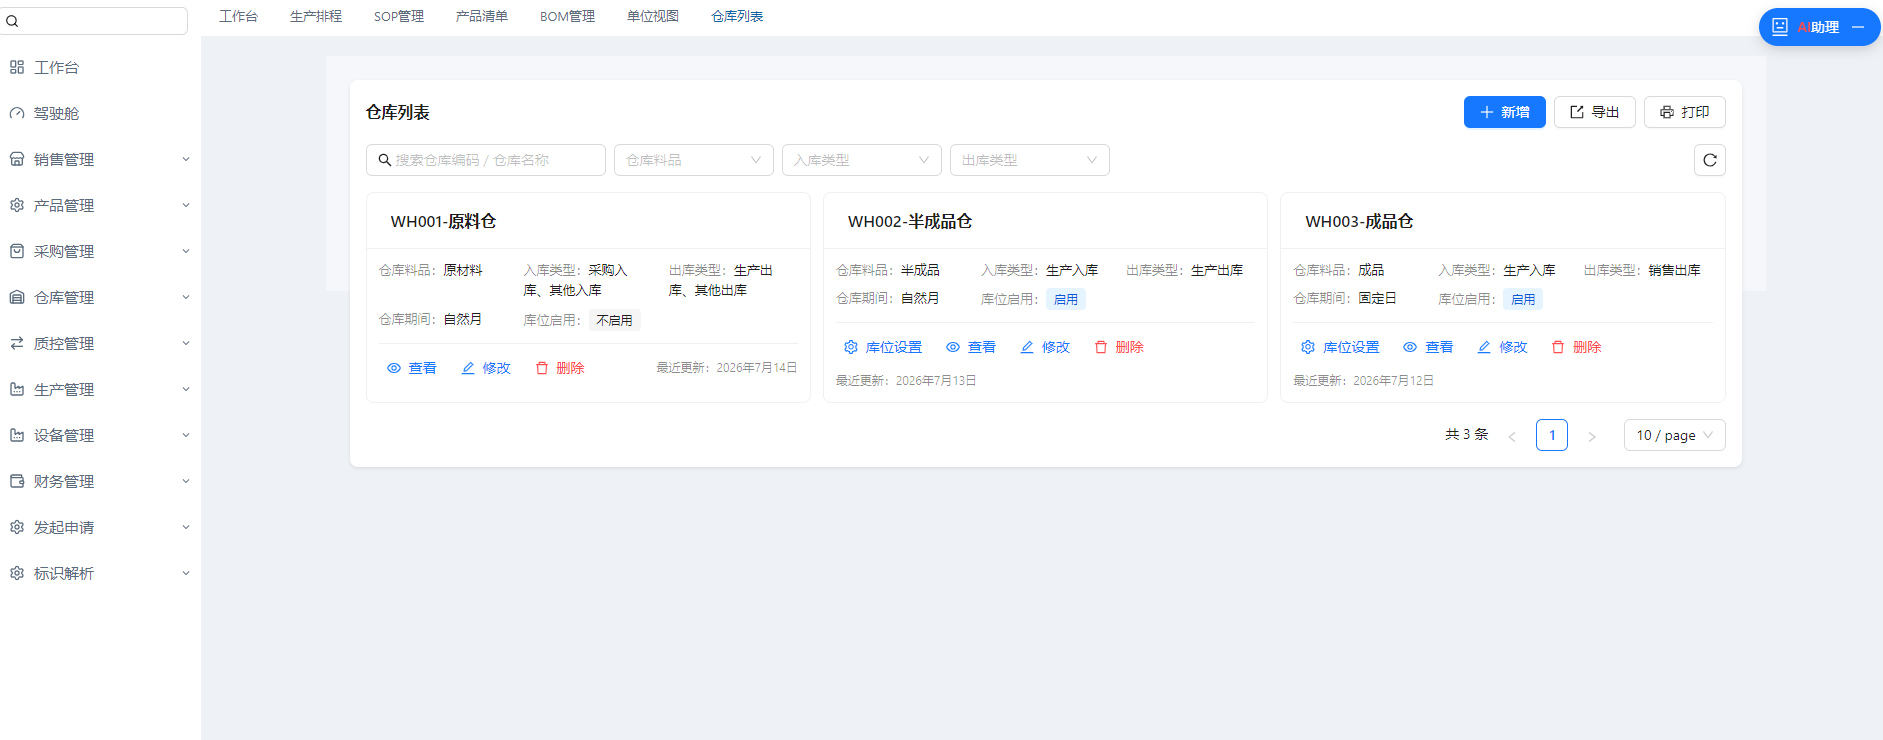The height and width of the screenshot is (740, 1883).
Task: Expand 采购管理 in the sidebar
Action: pos(100,251)
